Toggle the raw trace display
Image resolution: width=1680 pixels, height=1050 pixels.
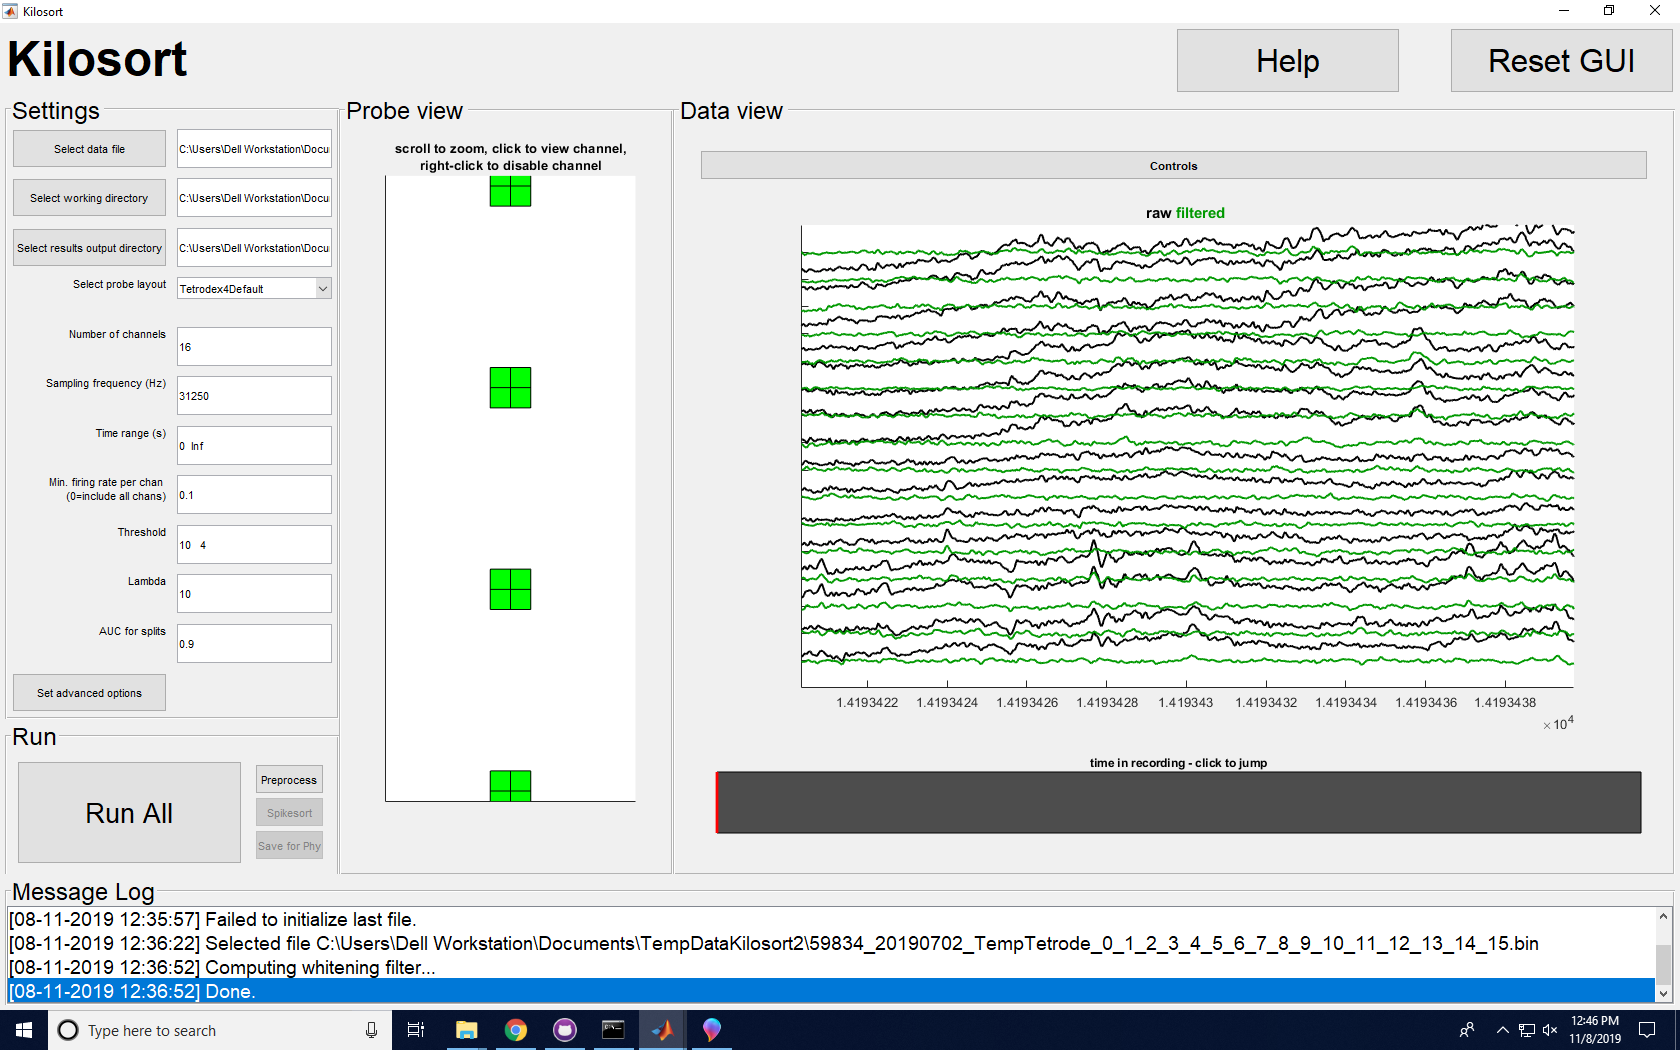[x=1157, y=212]
